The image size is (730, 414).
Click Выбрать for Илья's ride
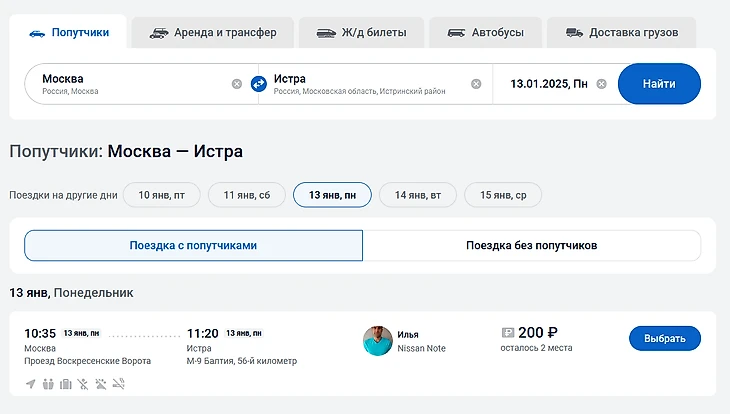pyautogui.click(x=665, y=339)
